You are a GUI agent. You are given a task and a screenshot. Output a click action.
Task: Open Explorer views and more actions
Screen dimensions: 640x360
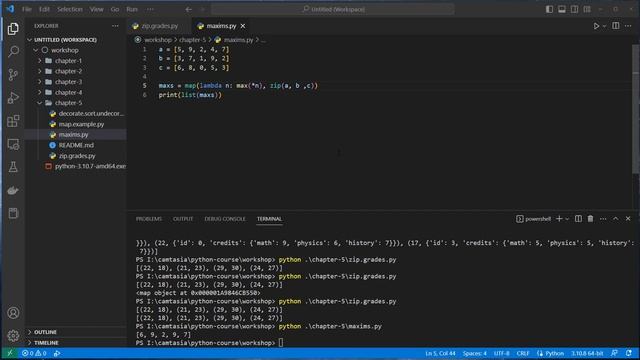(115, 26)
